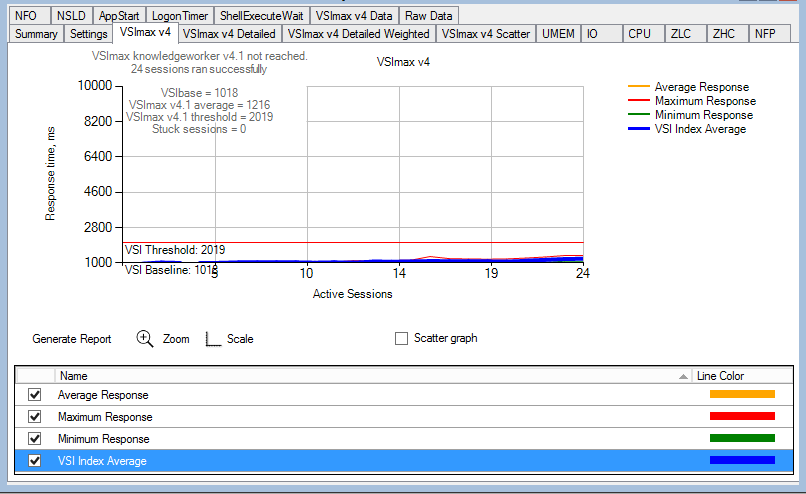The height and width of the screenshot is (494, 806).
Task: Switch to the Summary tab
Action: (36, 34)
